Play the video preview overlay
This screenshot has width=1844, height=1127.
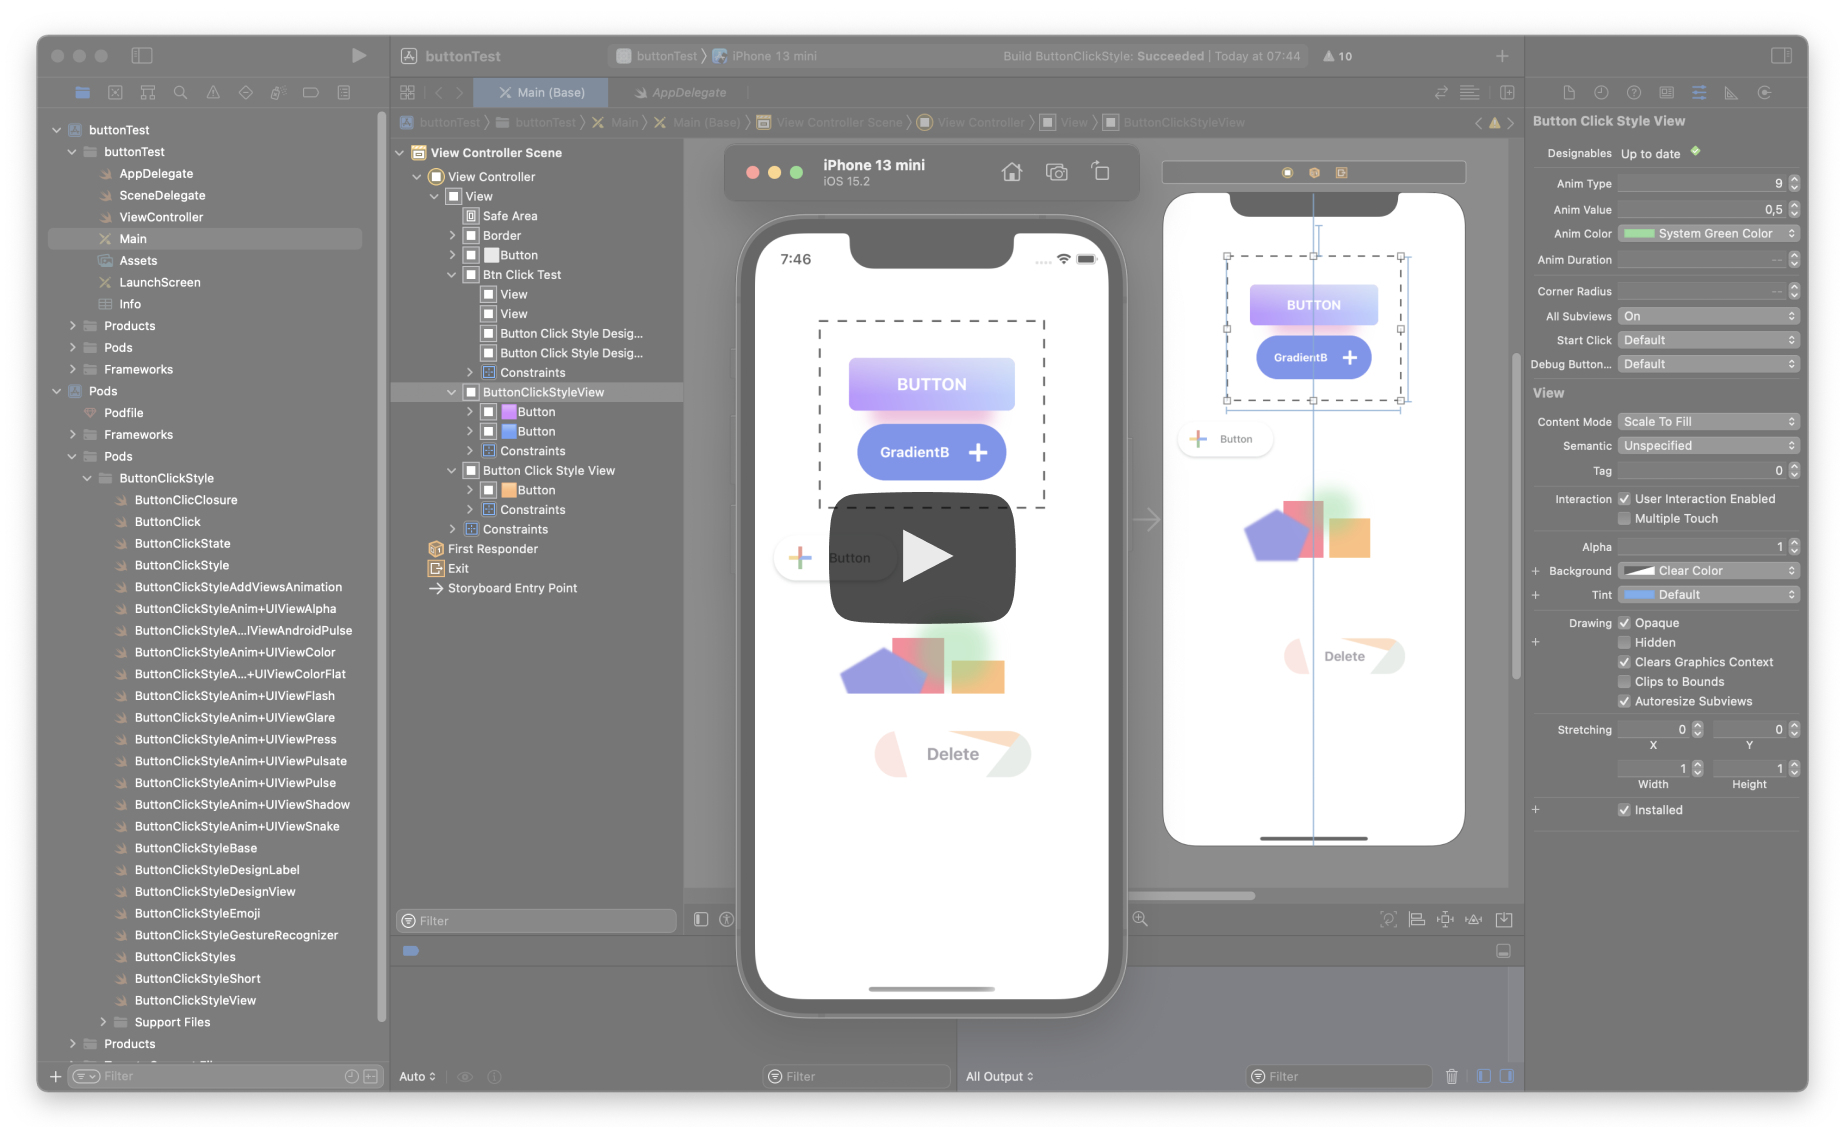(x=930, y=558)
